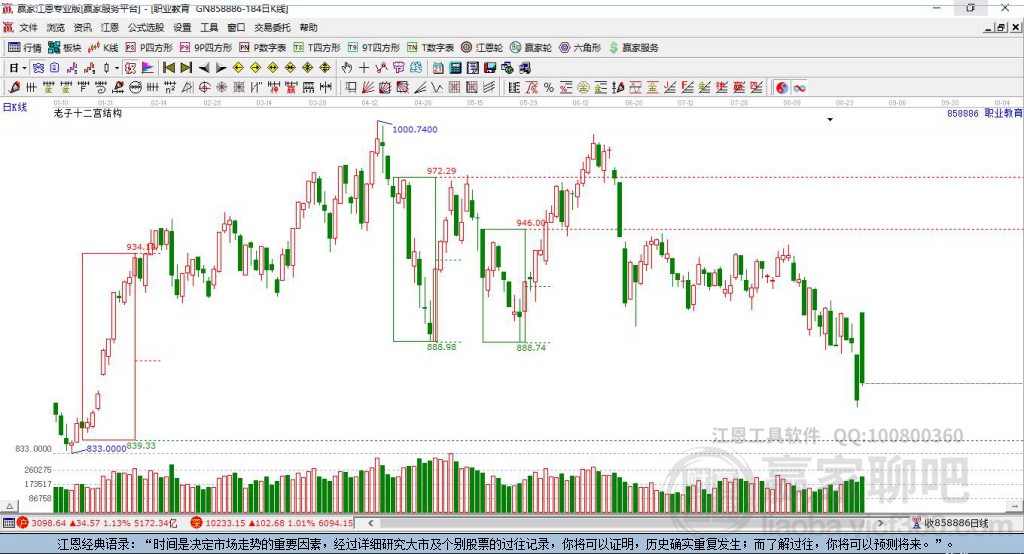Jump to first bar icon
Screen dimensions: 1024x554
pos(168,67)
